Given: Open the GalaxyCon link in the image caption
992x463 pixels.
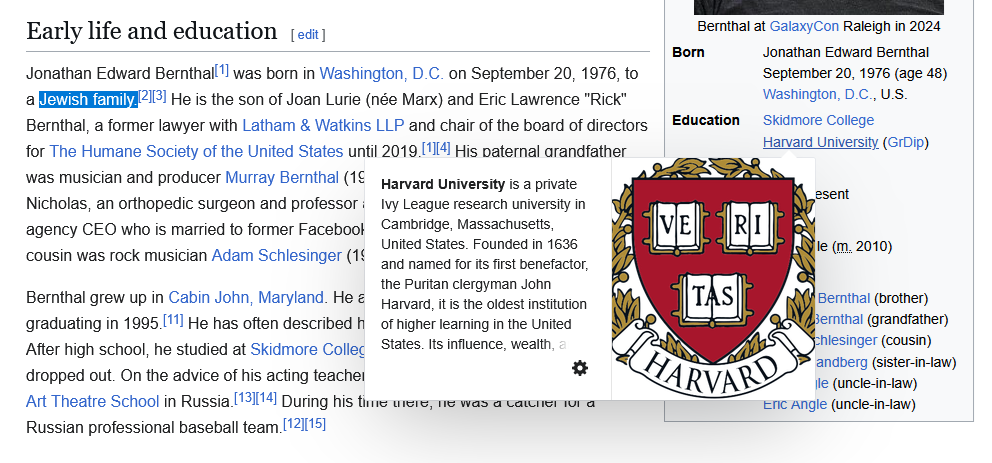Looking at the screenshot, I should pyautogui.click(x=803, y=27).
